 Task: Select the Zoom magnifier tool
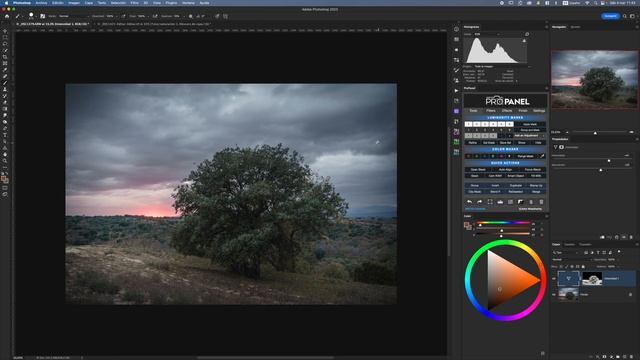tap(5, 160)
